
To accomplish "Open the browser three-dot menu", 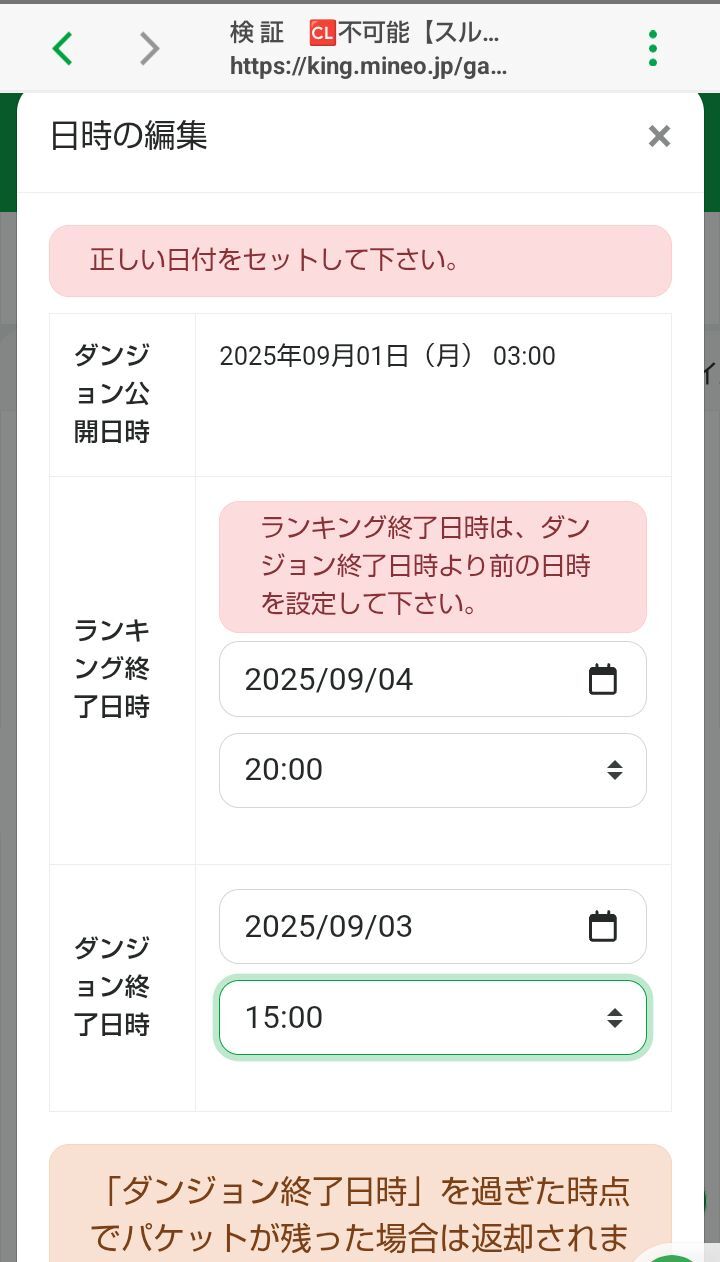I will [653, 48].
